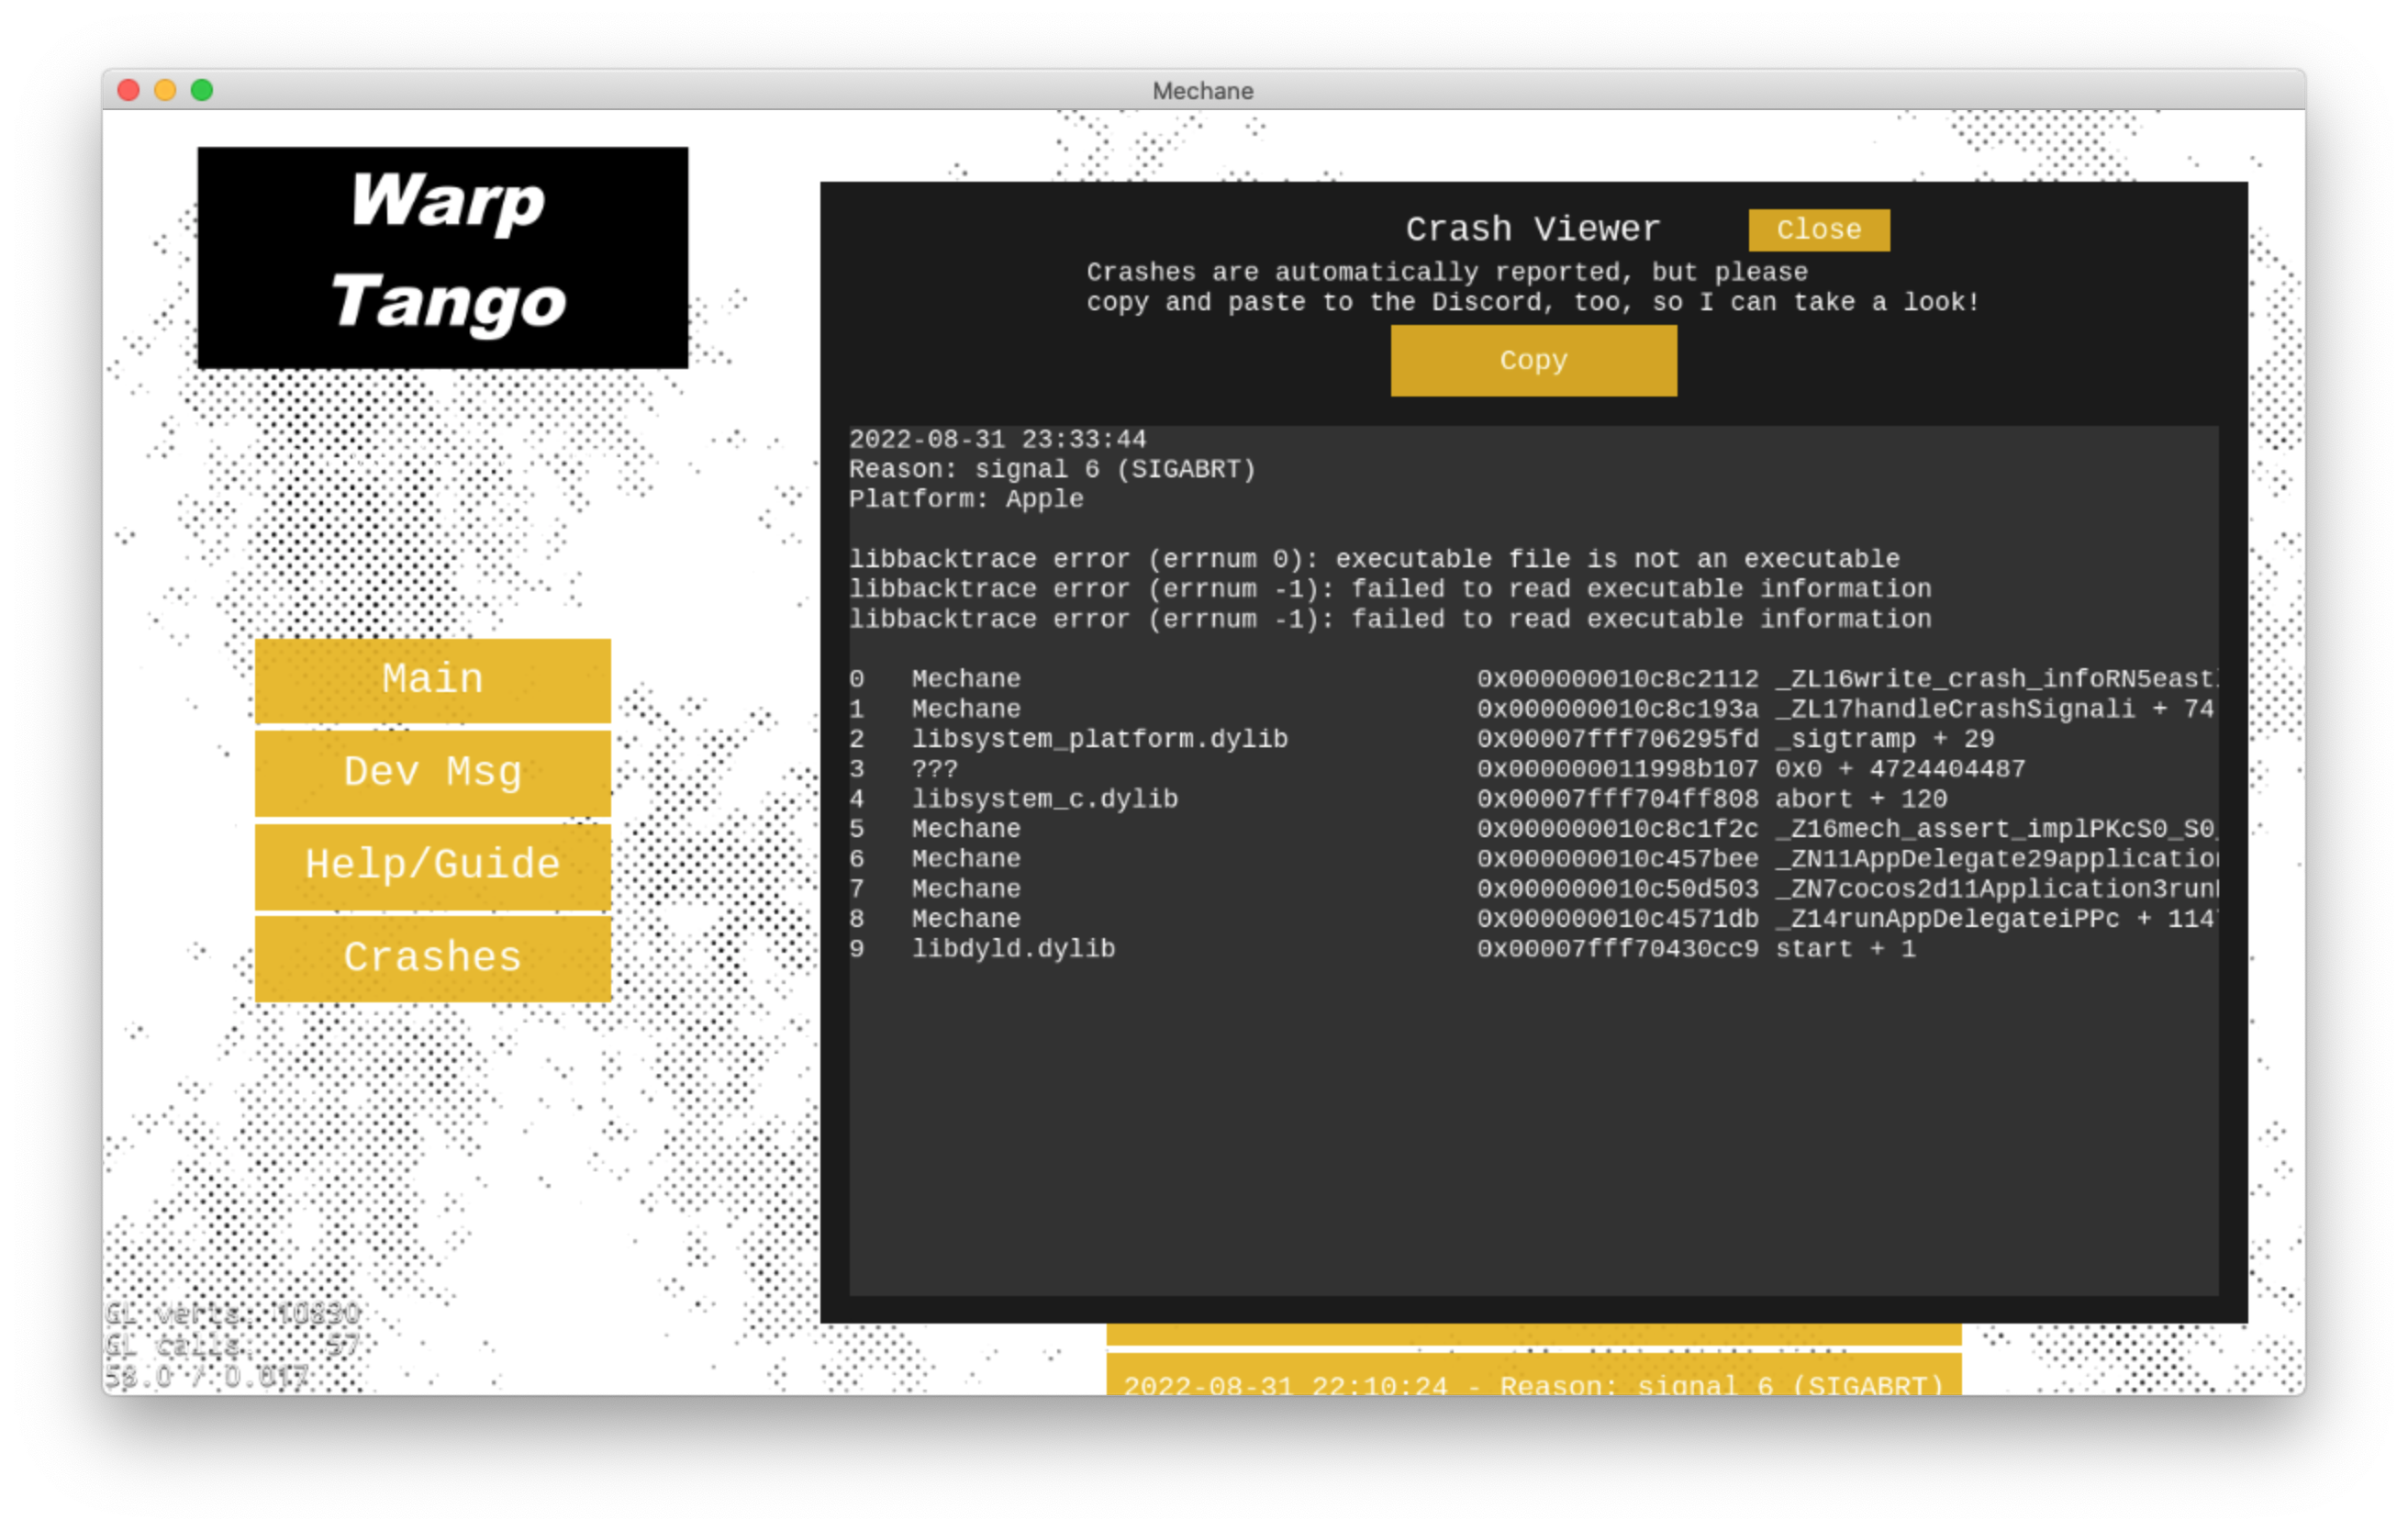Open the Main menu section

pos(432,679)
